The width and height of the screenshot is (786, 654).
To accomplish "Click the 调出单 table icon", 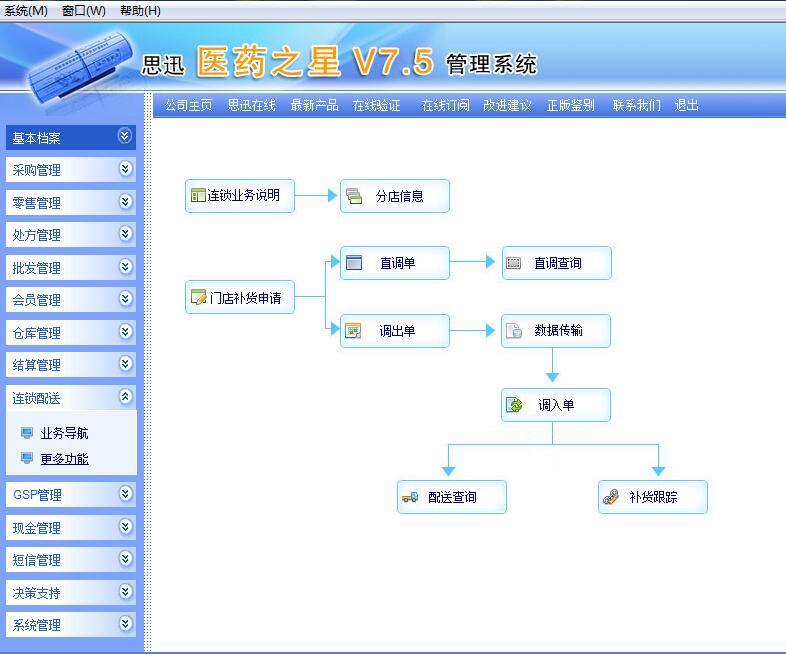I will point(353,331).
